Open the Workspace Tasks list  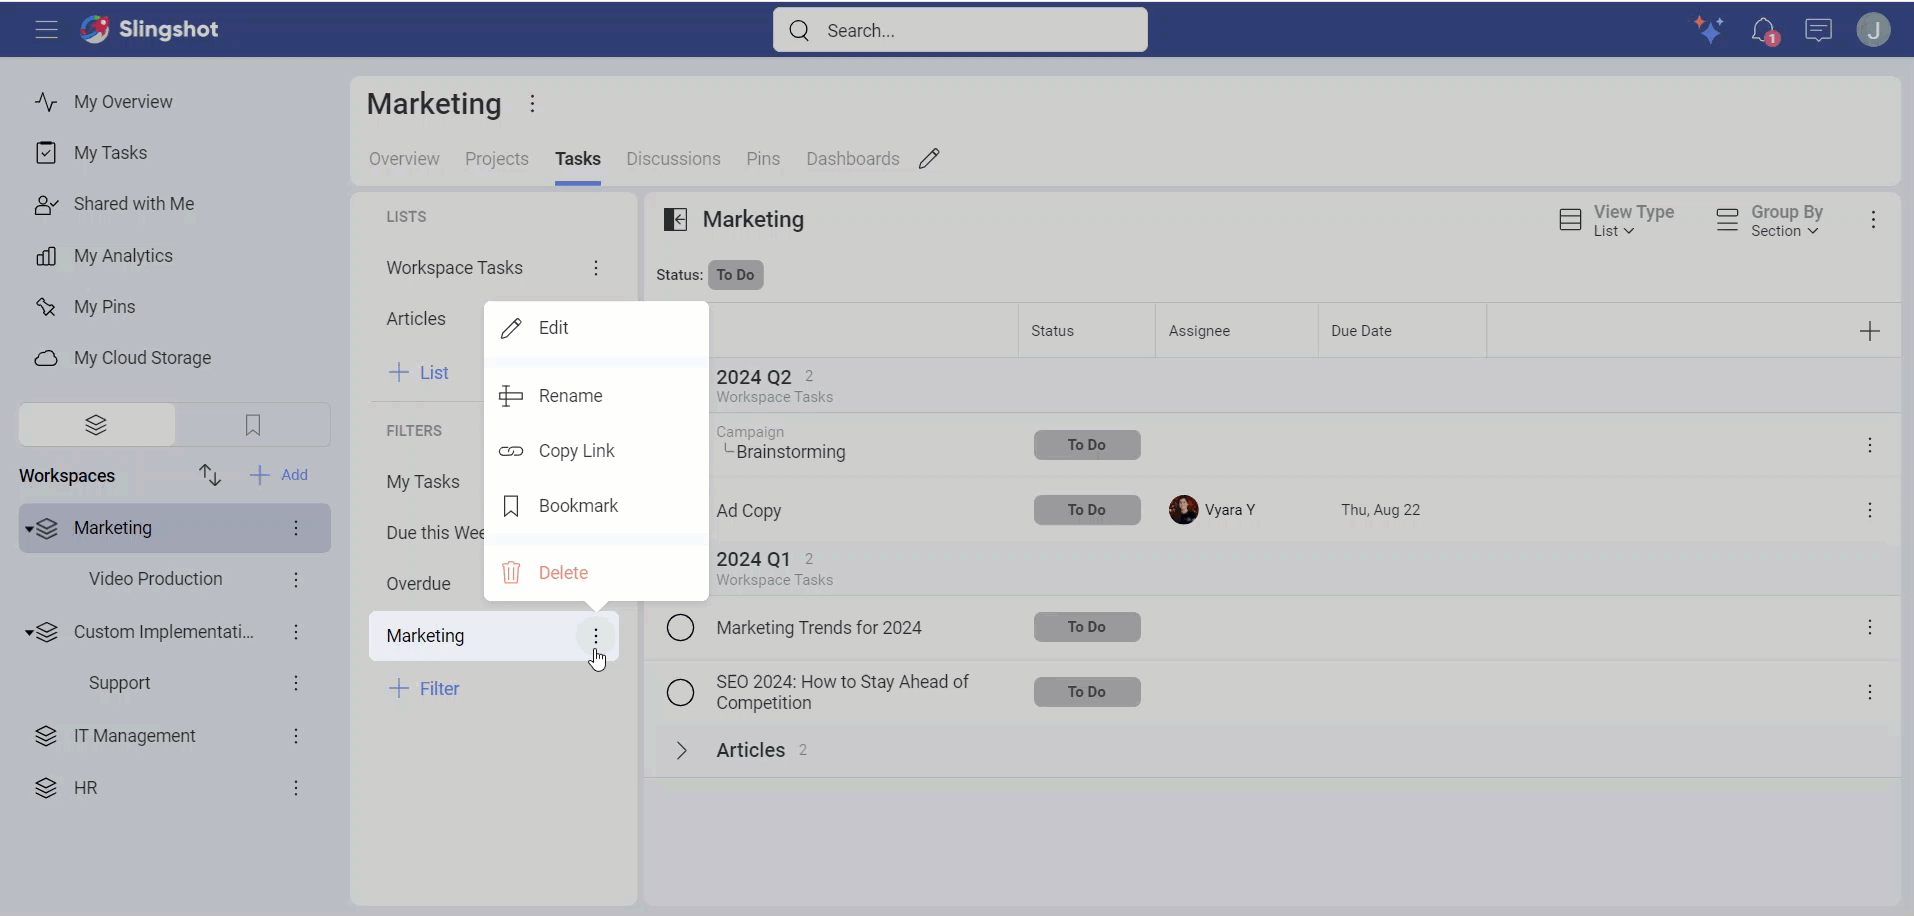pyautogui.click(x=455, y=268)
